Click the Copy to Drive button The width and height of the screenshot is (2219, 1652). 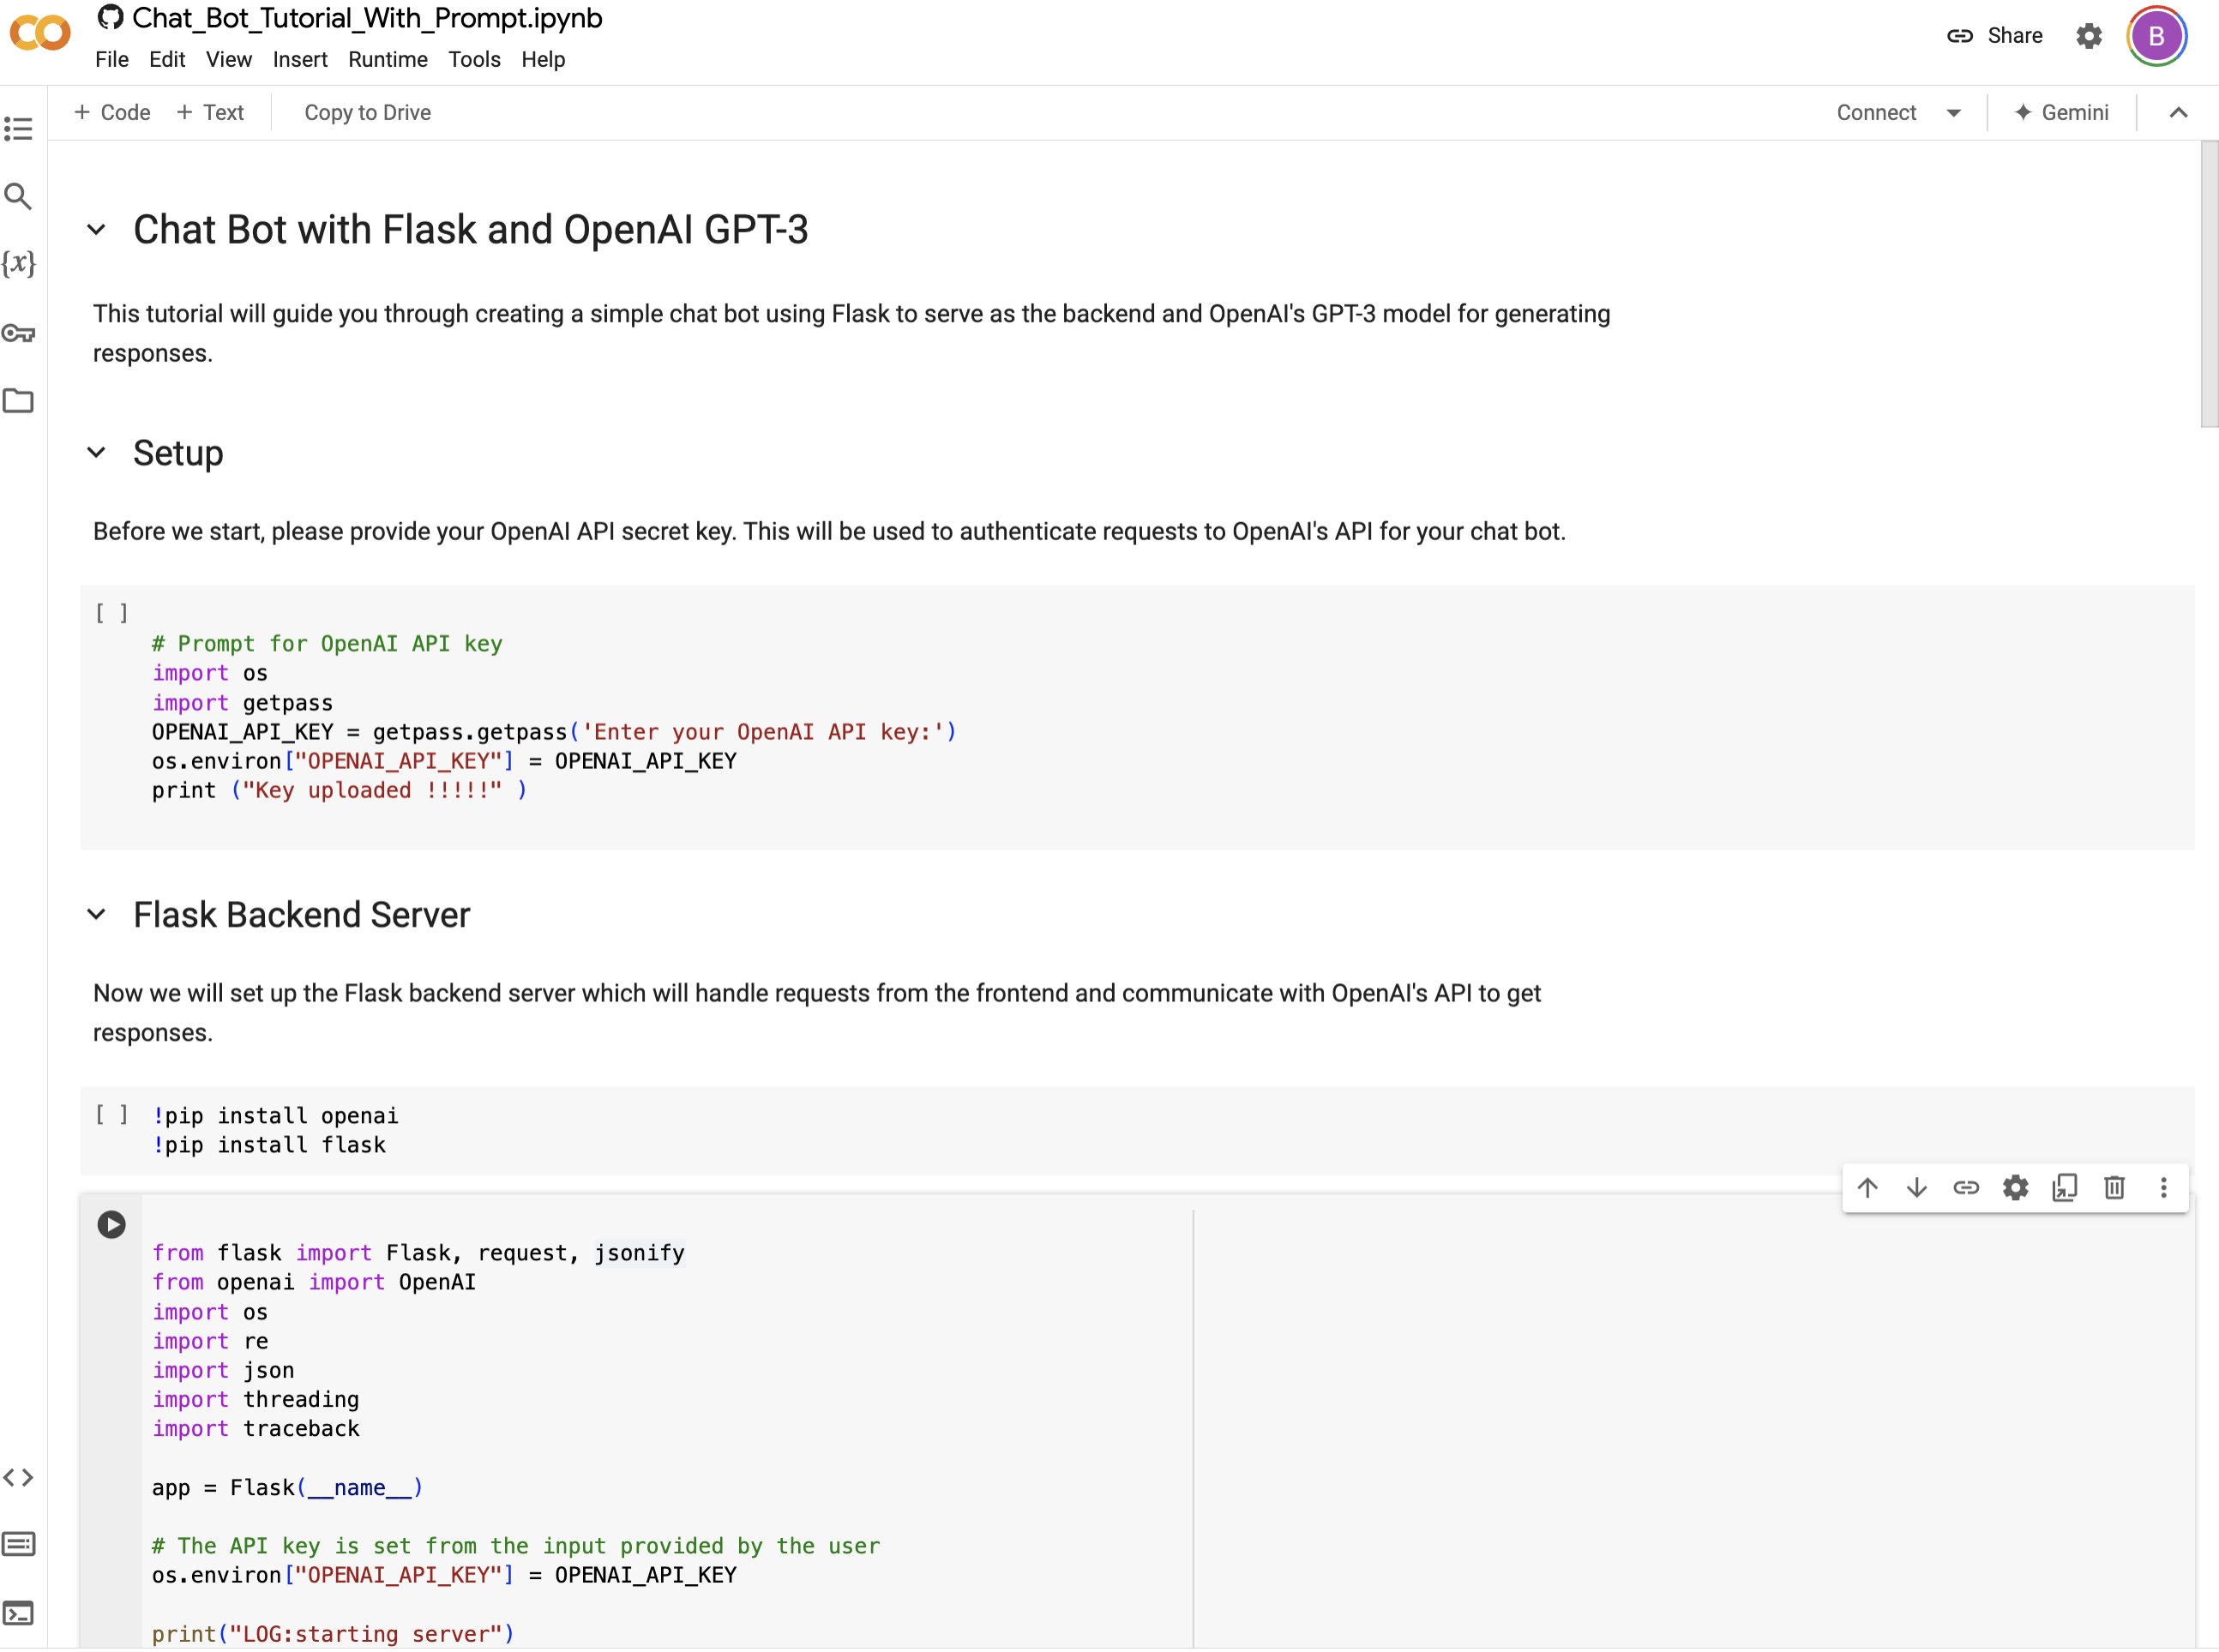pyautogui.click(x=367, y=112)
